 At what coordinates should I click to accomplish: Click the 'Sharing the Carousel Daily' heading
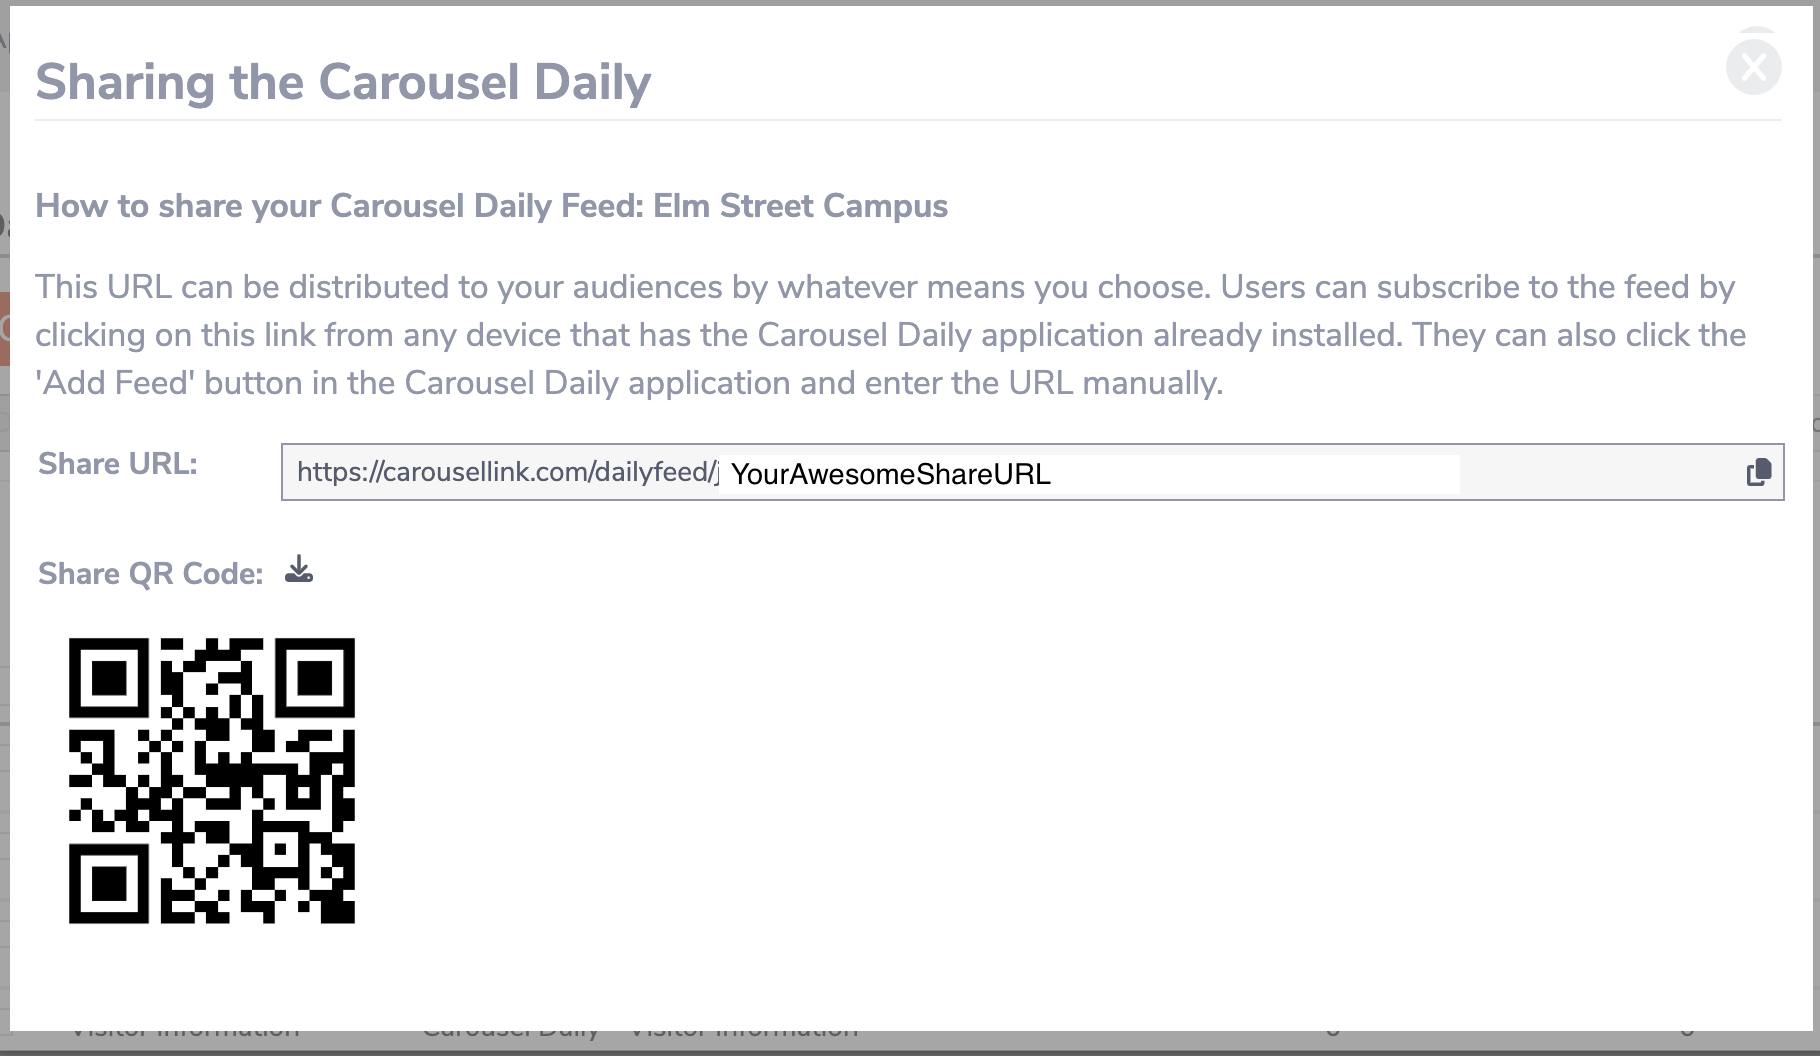[x=343, y=82]
